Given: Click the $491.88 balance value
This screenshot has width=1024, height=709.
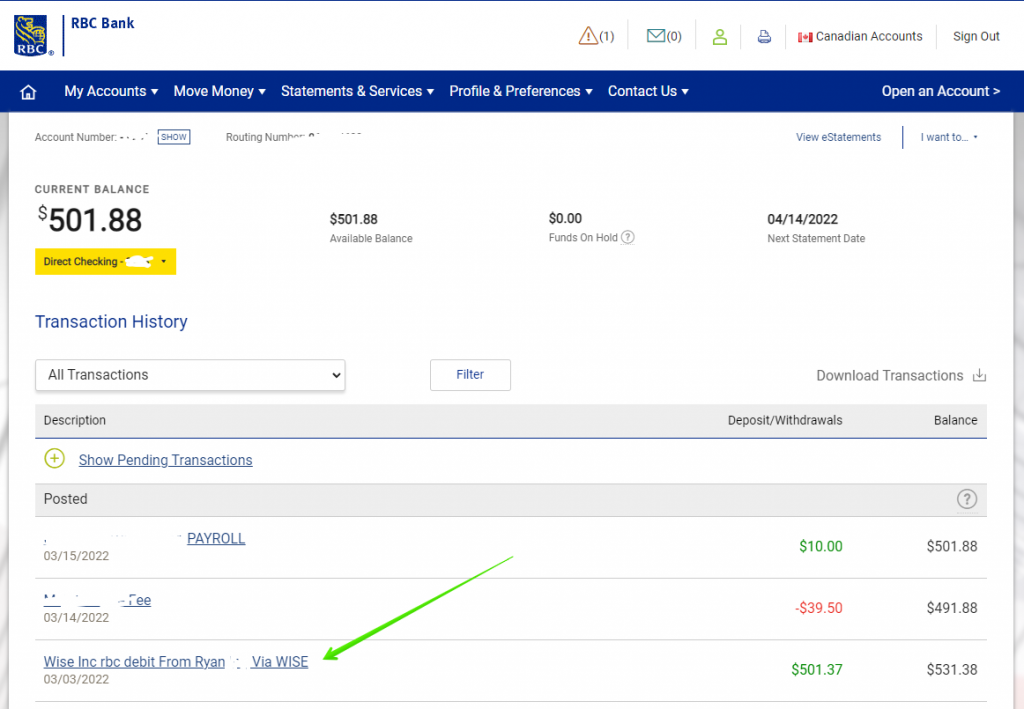Looking at the screenshot, I should tap(952, 608).
